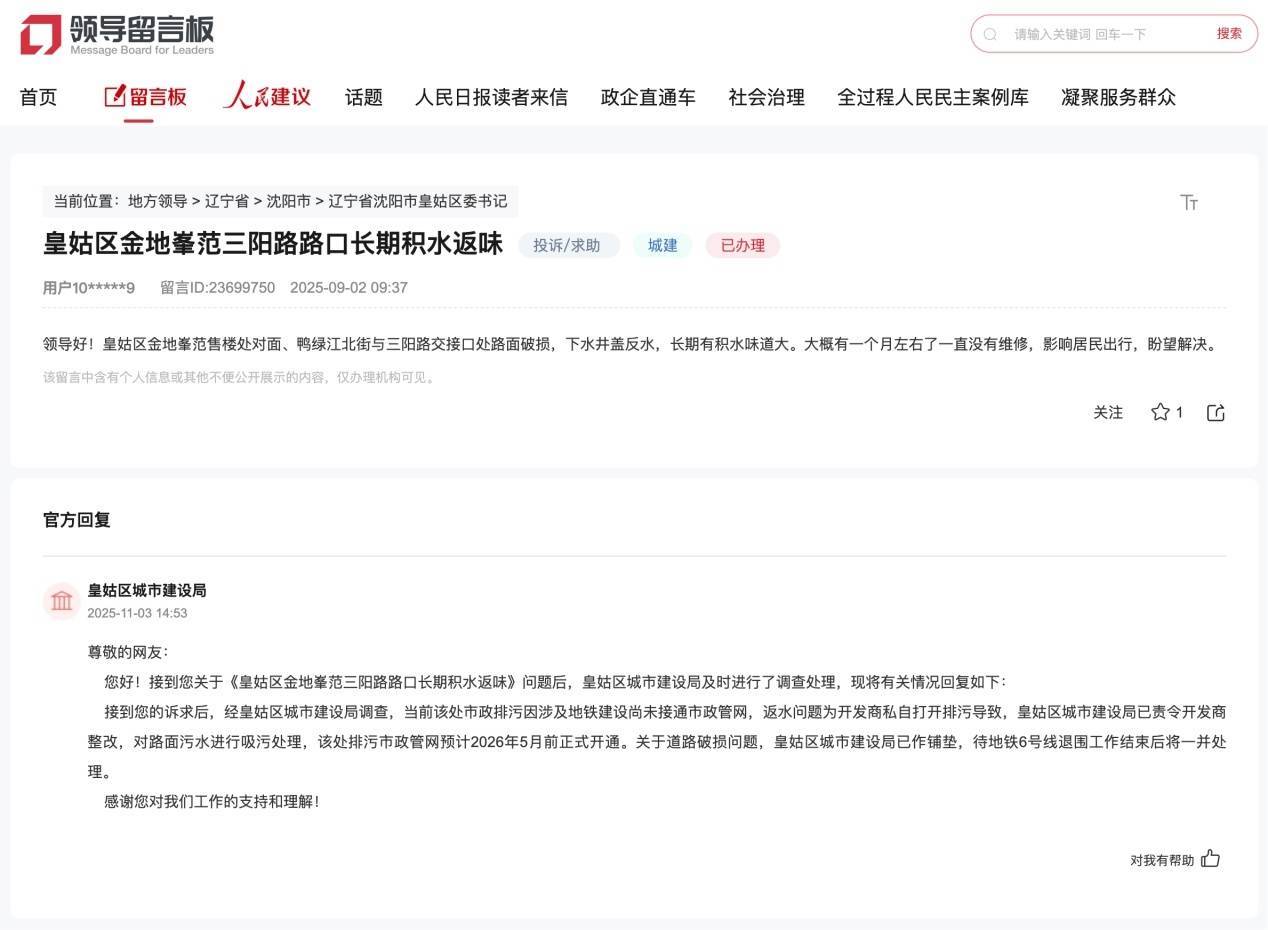Go to the 人民建议 section
Image resolution: width=1268 pixels, height=930 pixels.
pos(267,97)
